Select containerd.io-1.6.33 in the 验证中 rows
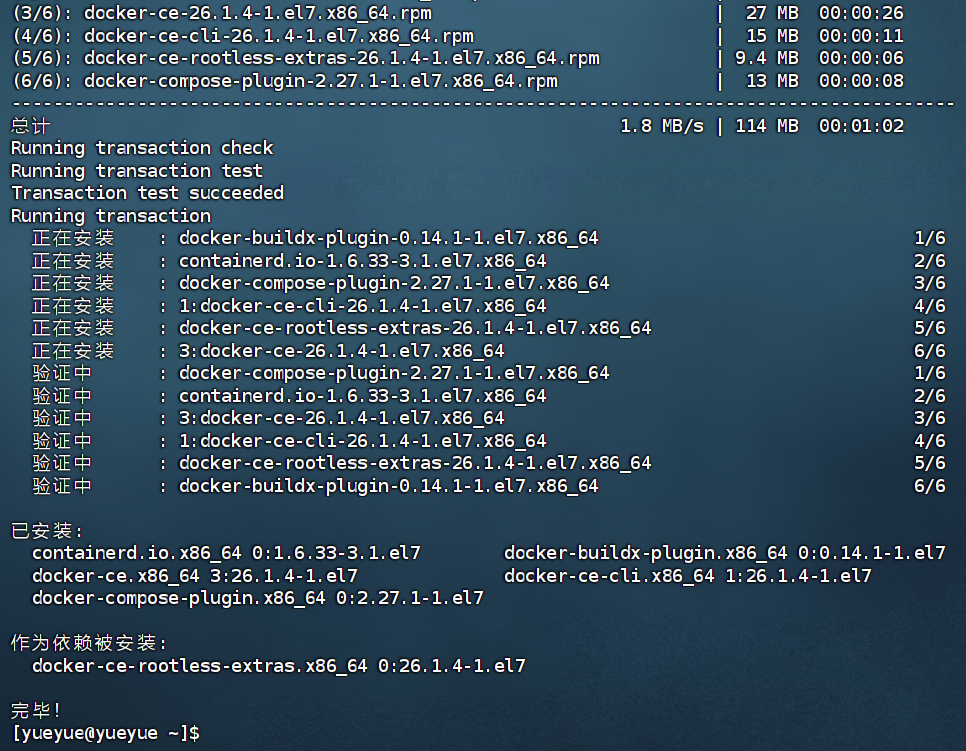The image size is (966, 751). (x=363, y=396)
